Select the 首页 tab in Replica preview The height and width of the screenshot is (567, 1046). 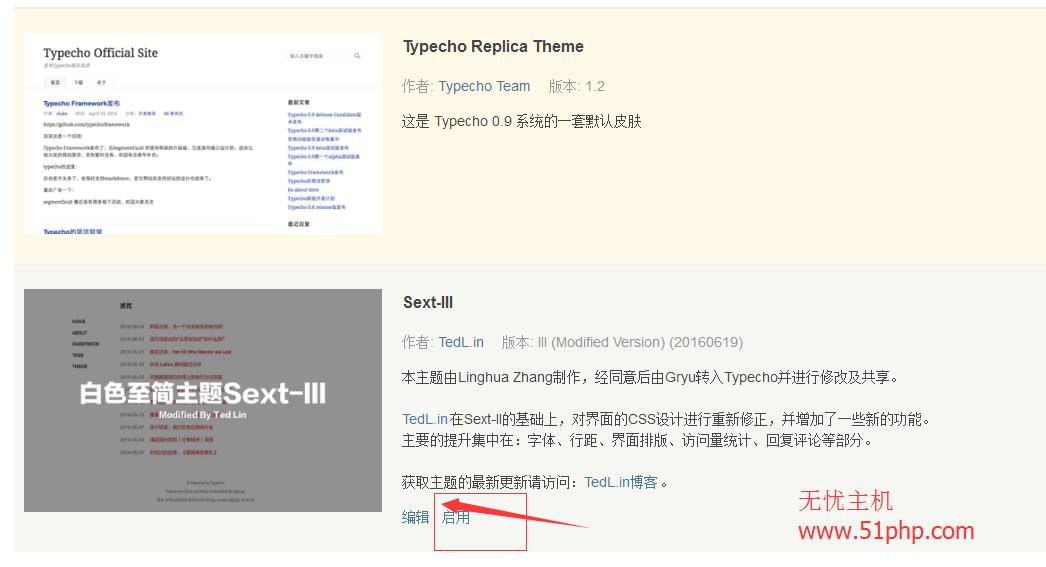point(55,82)
